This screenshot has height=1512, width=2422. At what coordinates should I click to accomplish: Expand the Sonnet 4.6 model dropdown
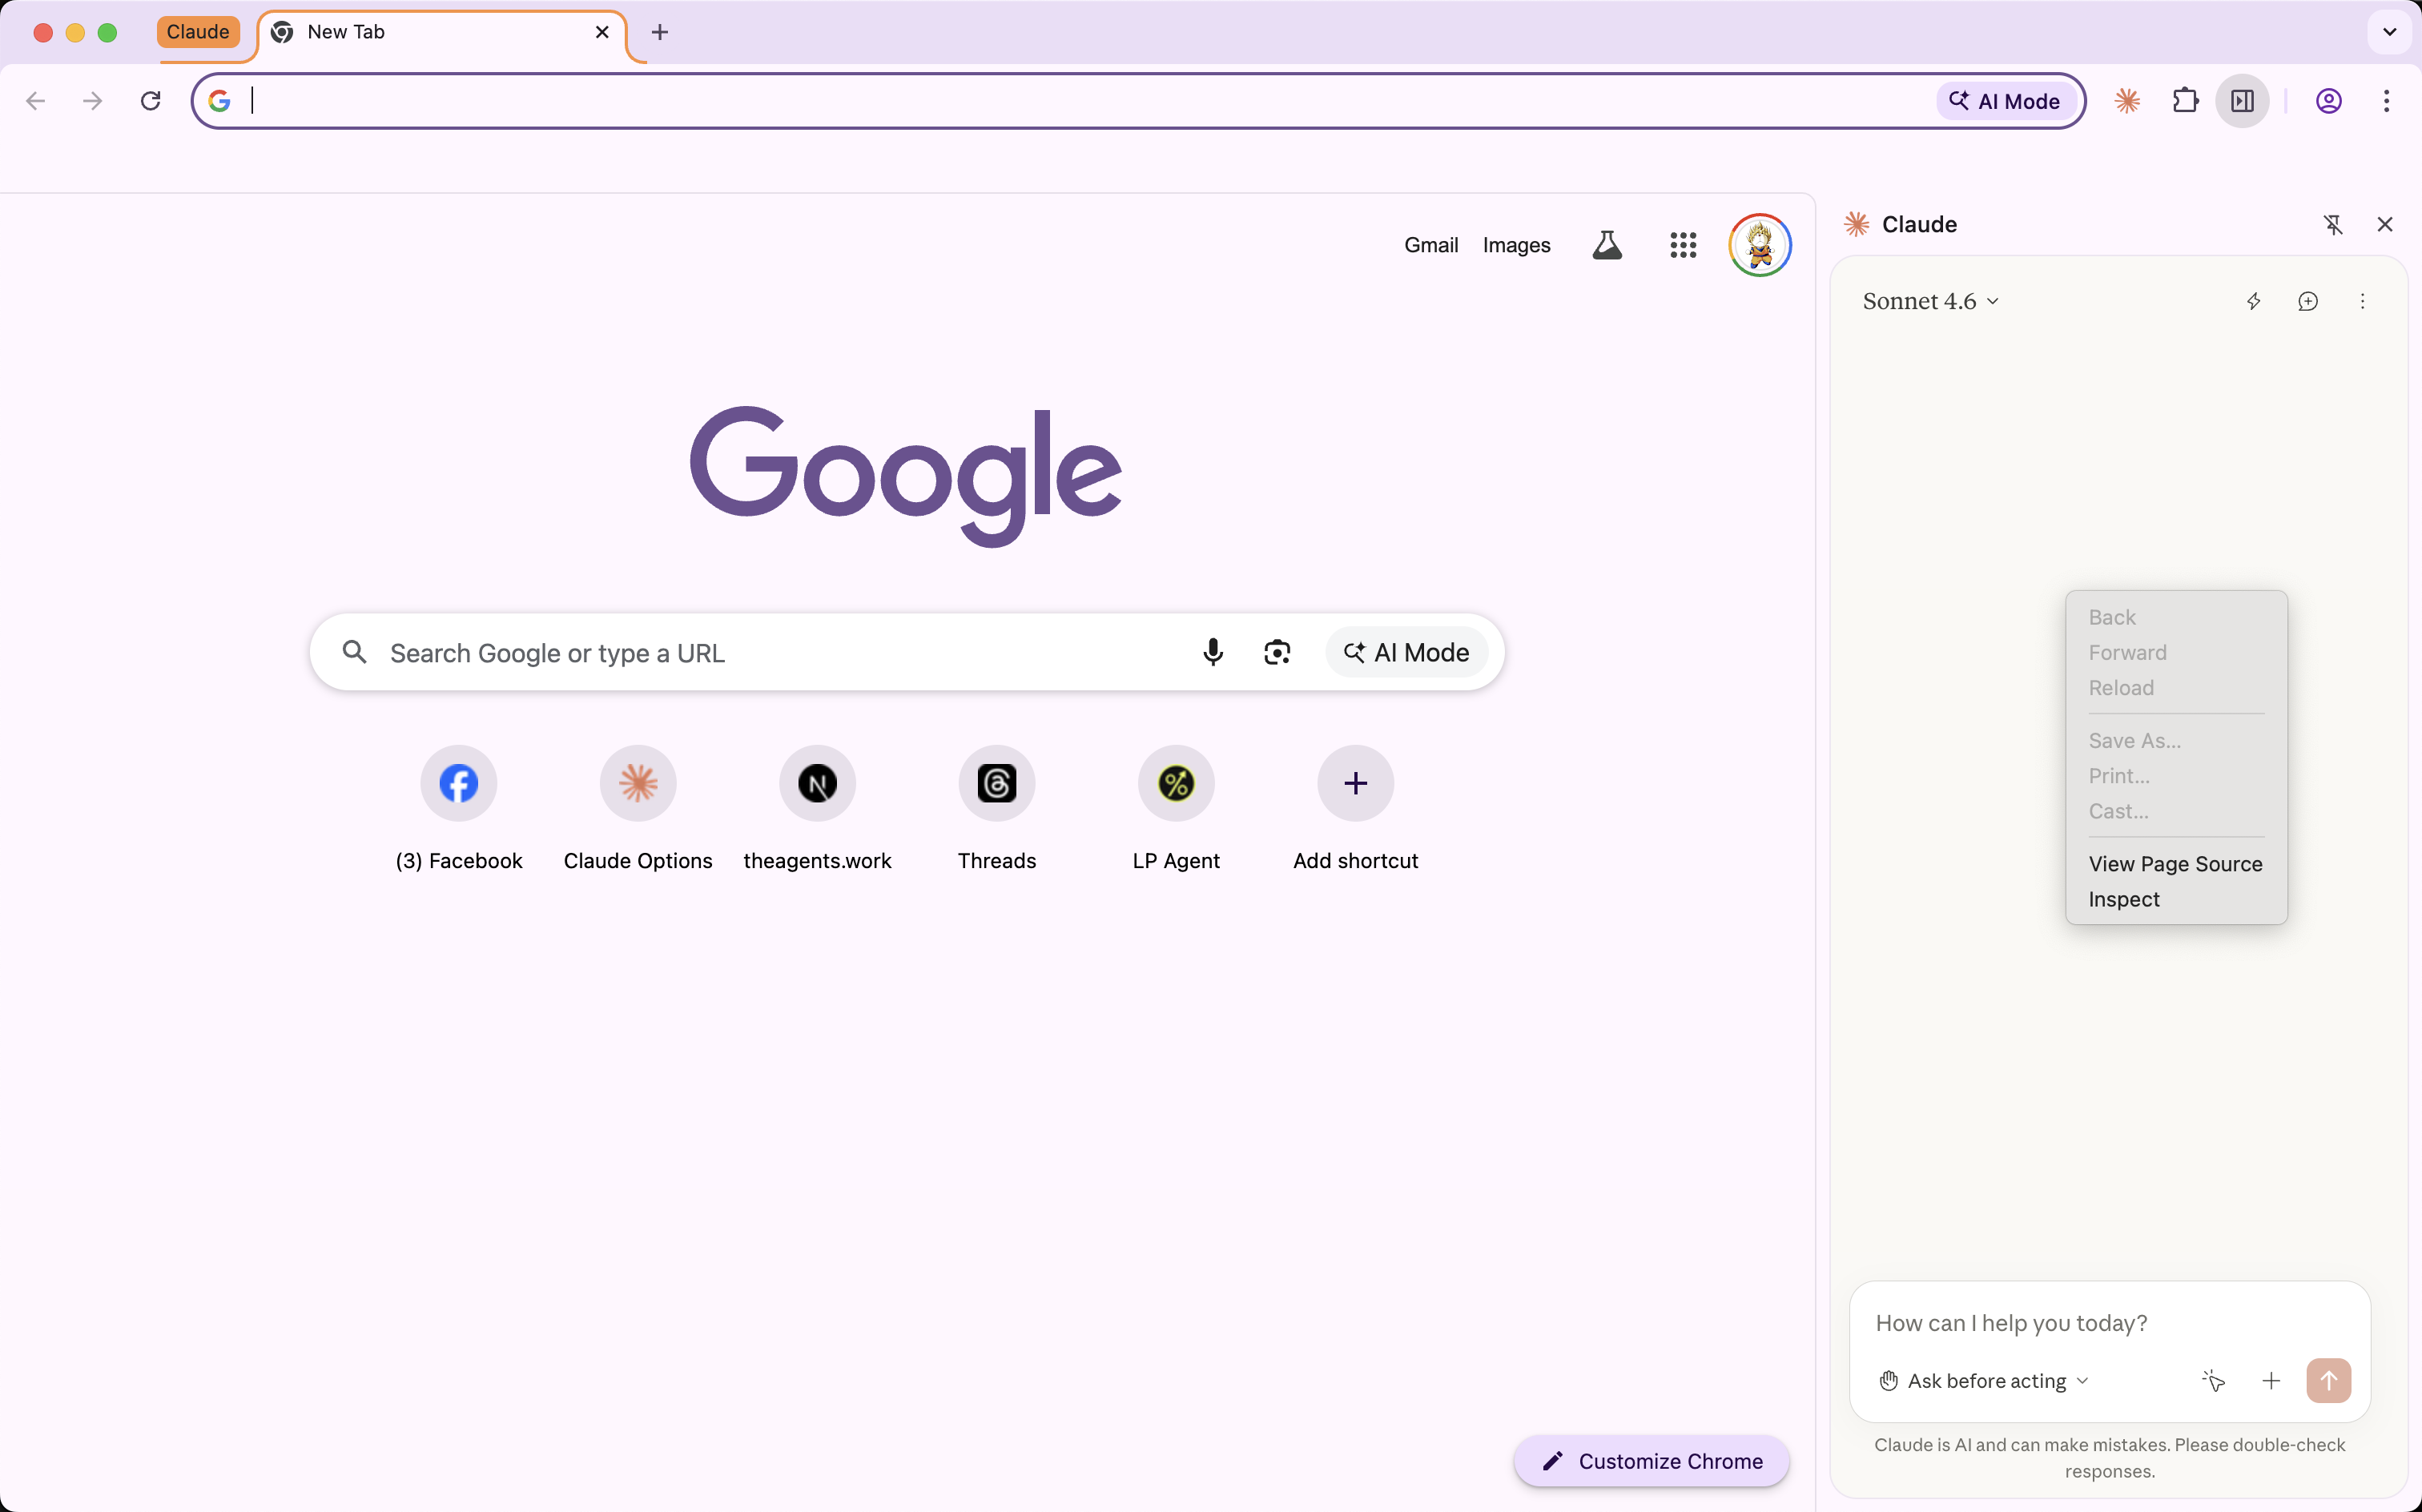(x=1931, y=301)
